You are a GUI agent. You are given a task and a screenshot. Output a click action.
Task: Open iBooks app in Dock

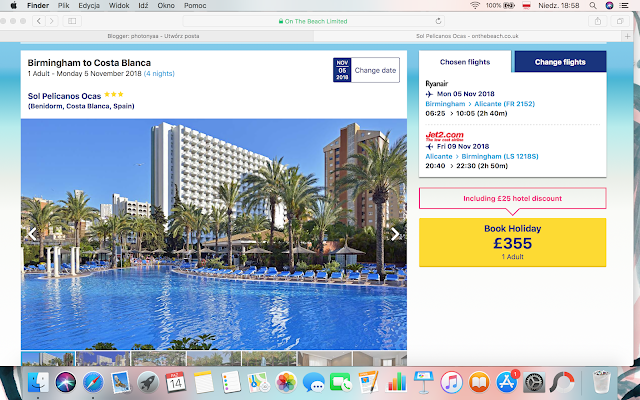tap(479, 382)
